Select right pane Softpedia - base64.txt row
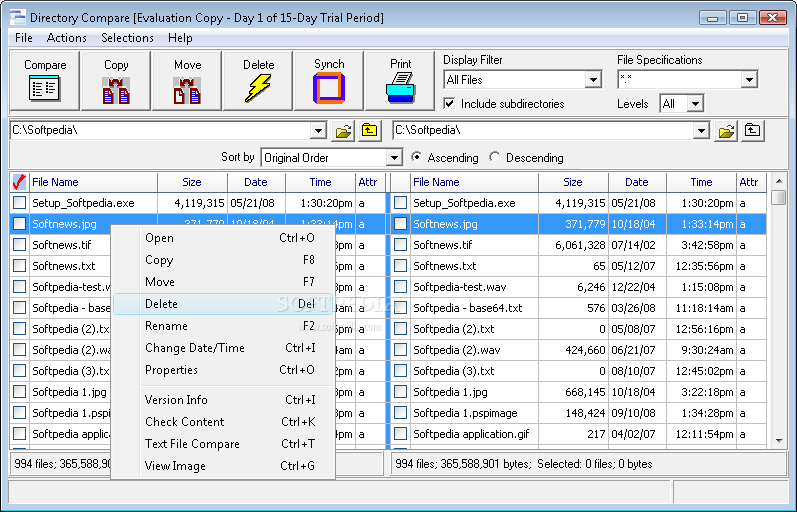This screenshot has width=797, height=512. (x=579, y=308)
